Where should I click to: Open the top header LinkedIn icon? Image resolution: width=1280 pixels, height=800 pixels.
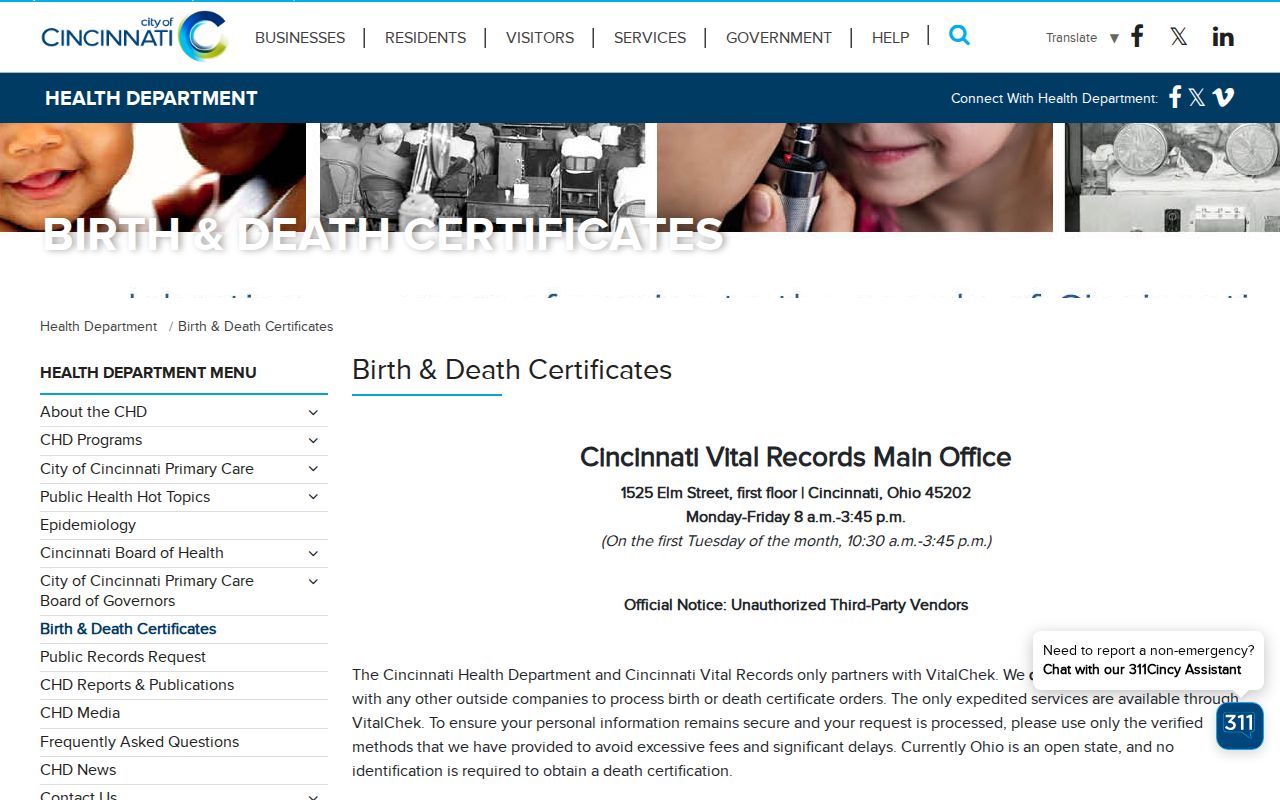coord(1223,37)
